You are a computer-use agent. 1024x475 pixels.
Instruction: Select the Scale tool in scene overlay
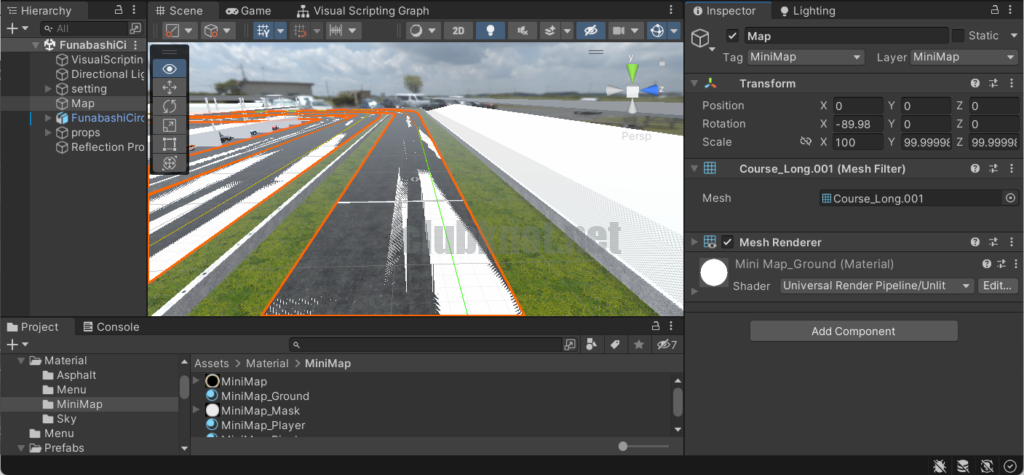point(169,125)
